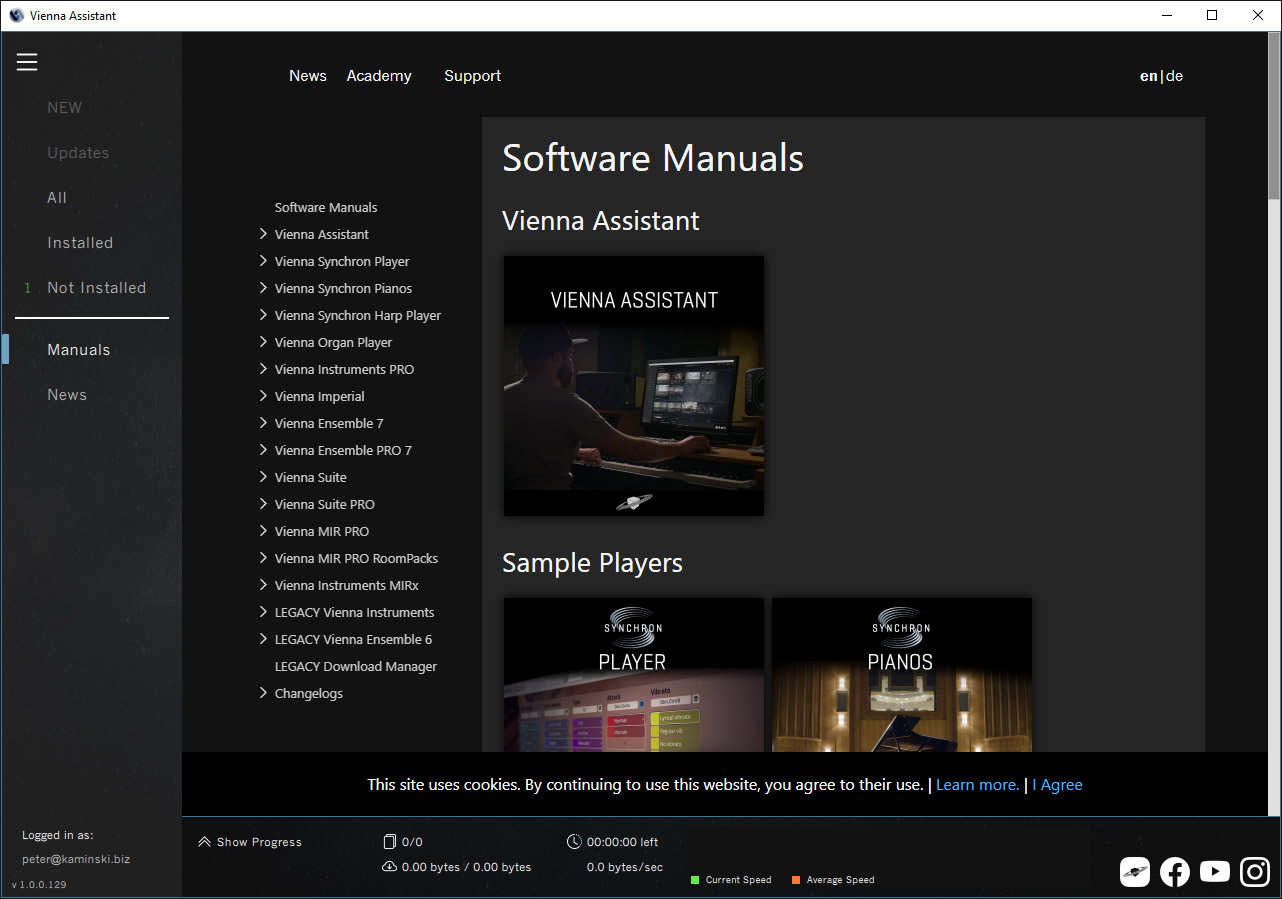1282x899 pixels.
Task: Open the Synchron Pianos manual thumbnail
Action: click(x=902, y=675)
